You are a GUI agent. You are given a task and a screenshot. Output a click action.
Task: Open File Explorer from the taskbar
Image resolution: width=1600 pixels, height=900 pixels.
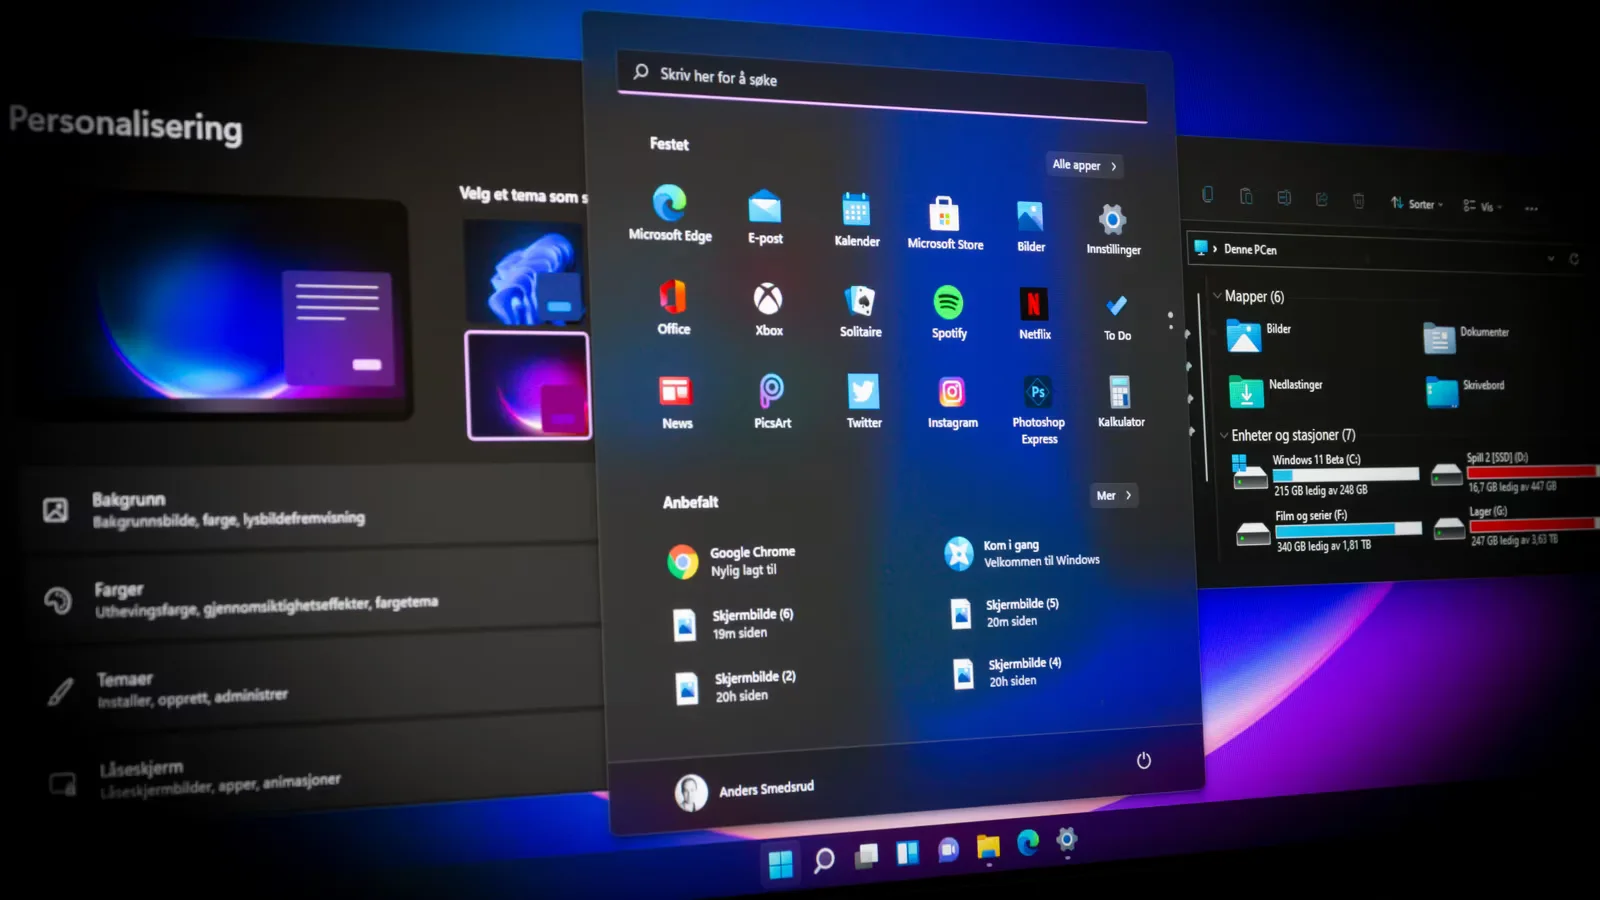coord(988,847)
